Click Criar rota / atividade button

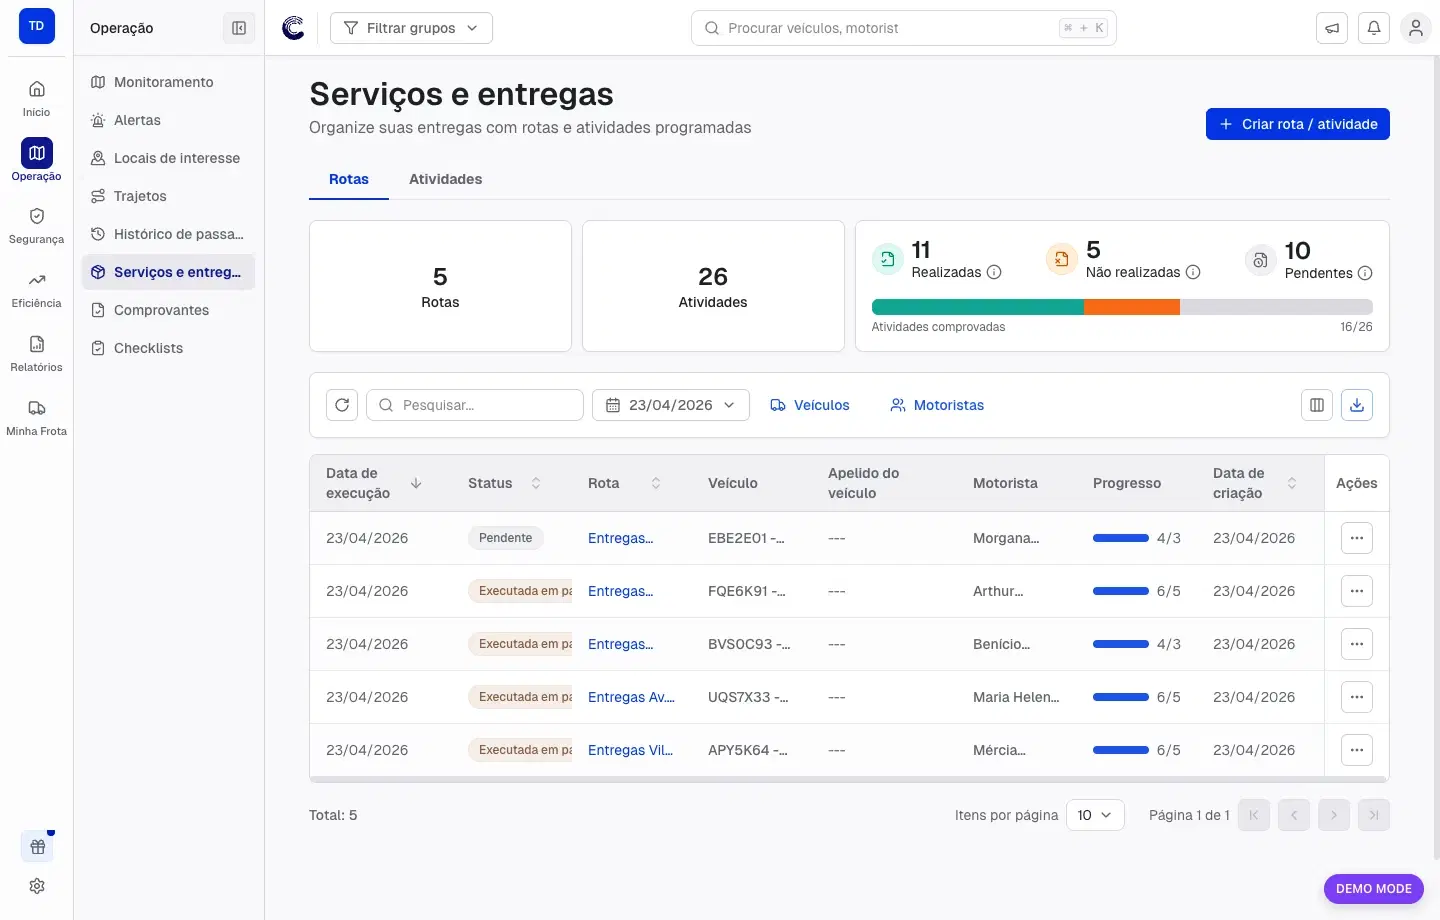1297,124
